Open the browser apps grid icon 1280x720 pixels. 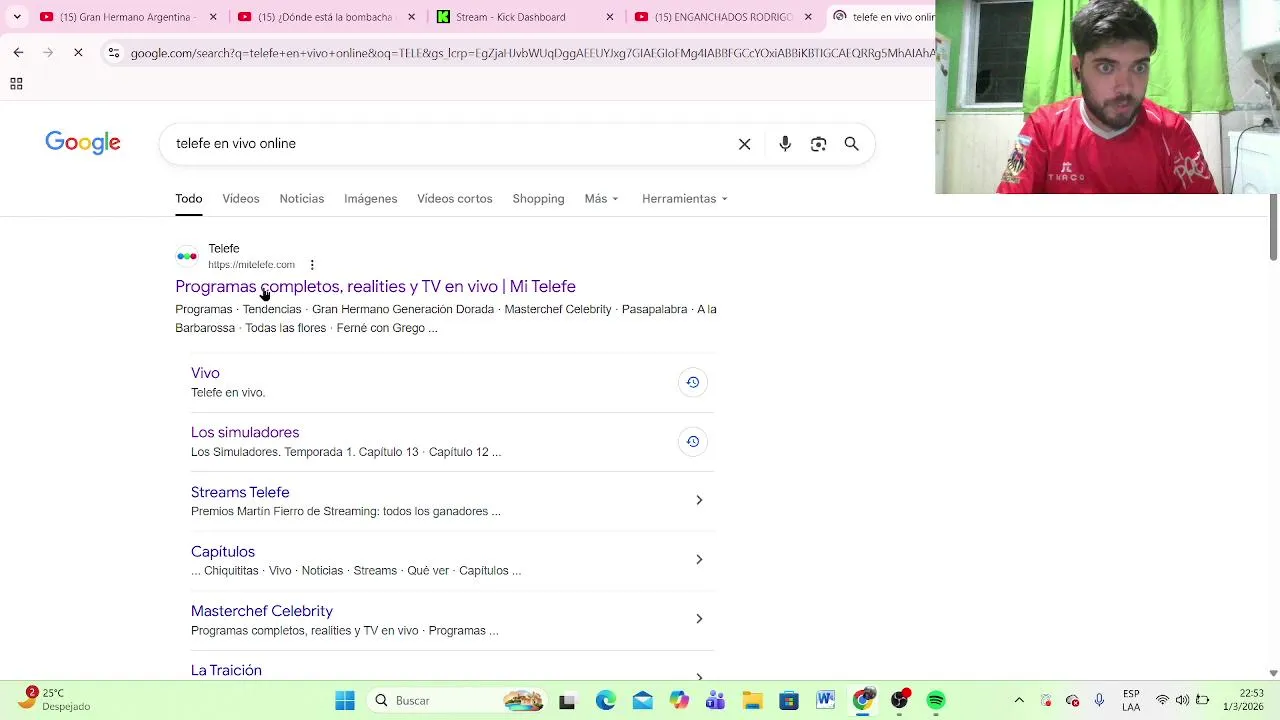point(16,84)
